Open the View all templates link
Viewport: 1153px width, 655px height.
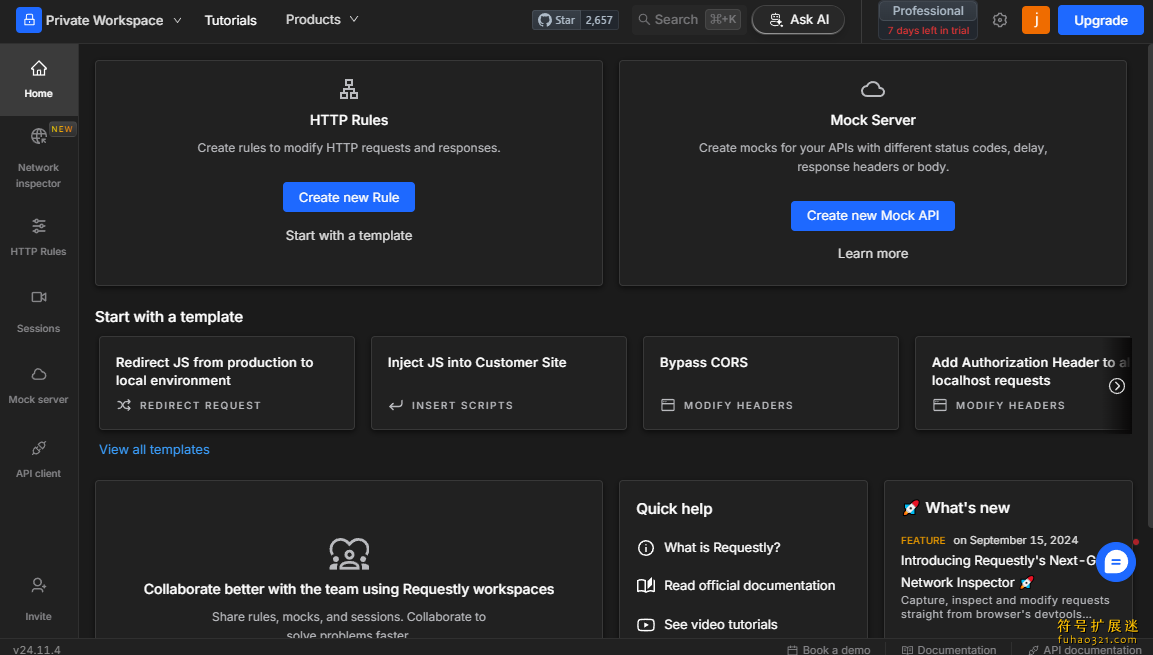click(x=154, y=449)
